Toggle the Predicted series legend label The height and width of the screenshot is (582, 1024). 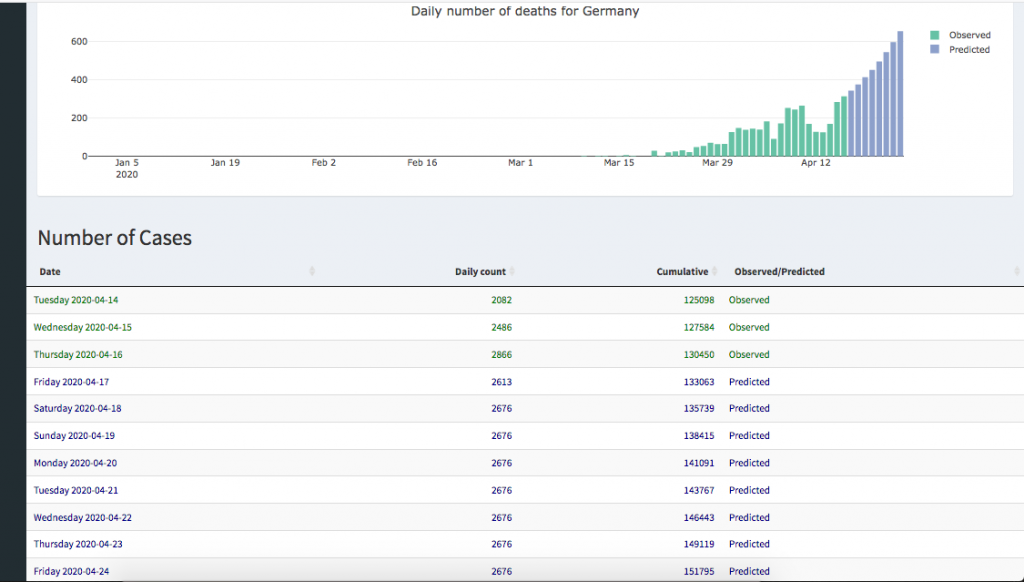click(x=969, y=49)
